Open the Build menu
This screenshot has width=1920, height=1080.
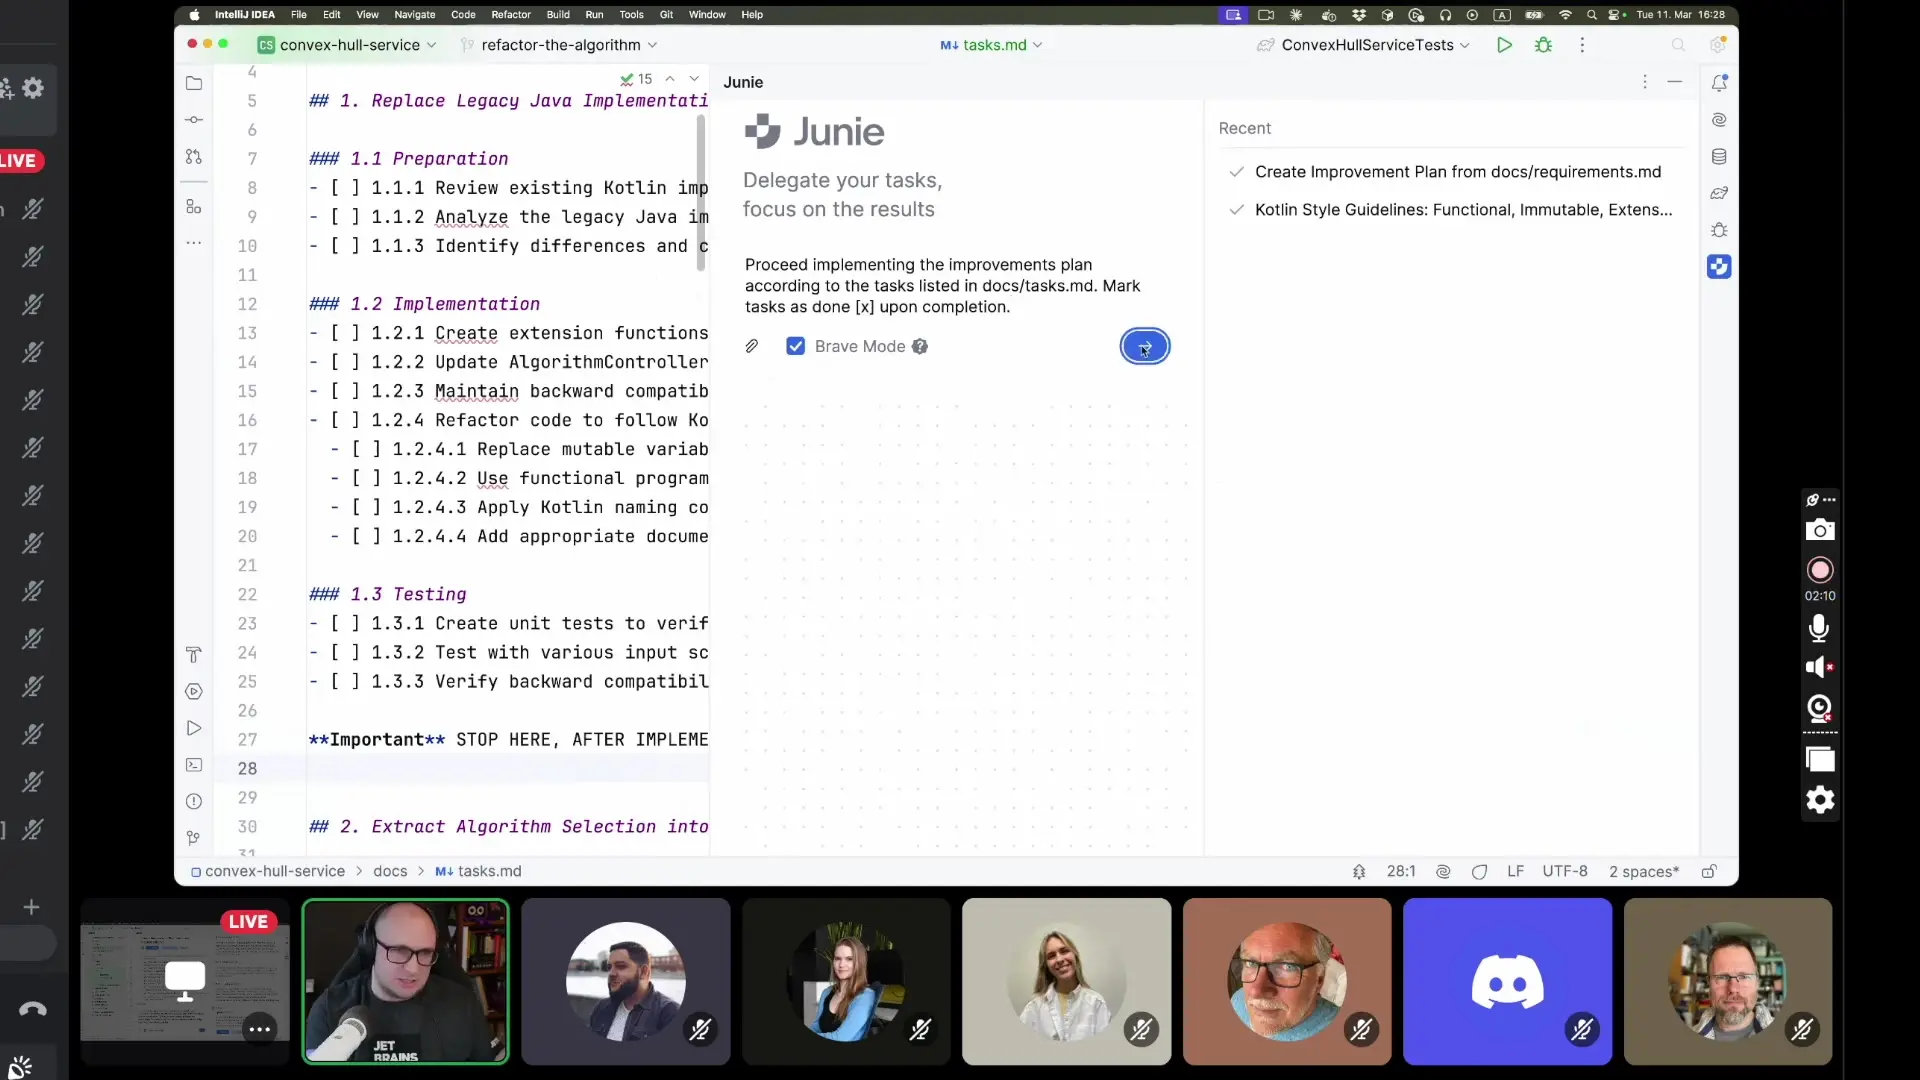point(558,15)
